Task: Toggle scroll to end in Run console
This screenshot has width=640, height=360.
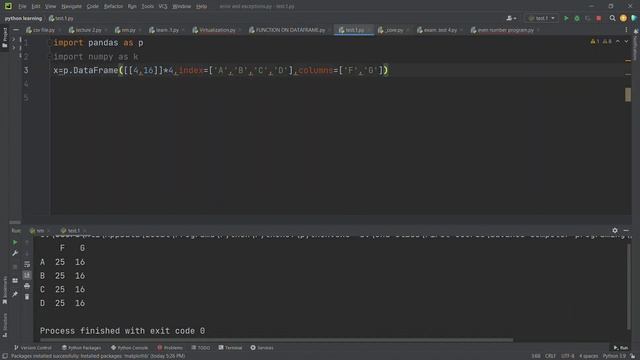Action: coord(27,275)
